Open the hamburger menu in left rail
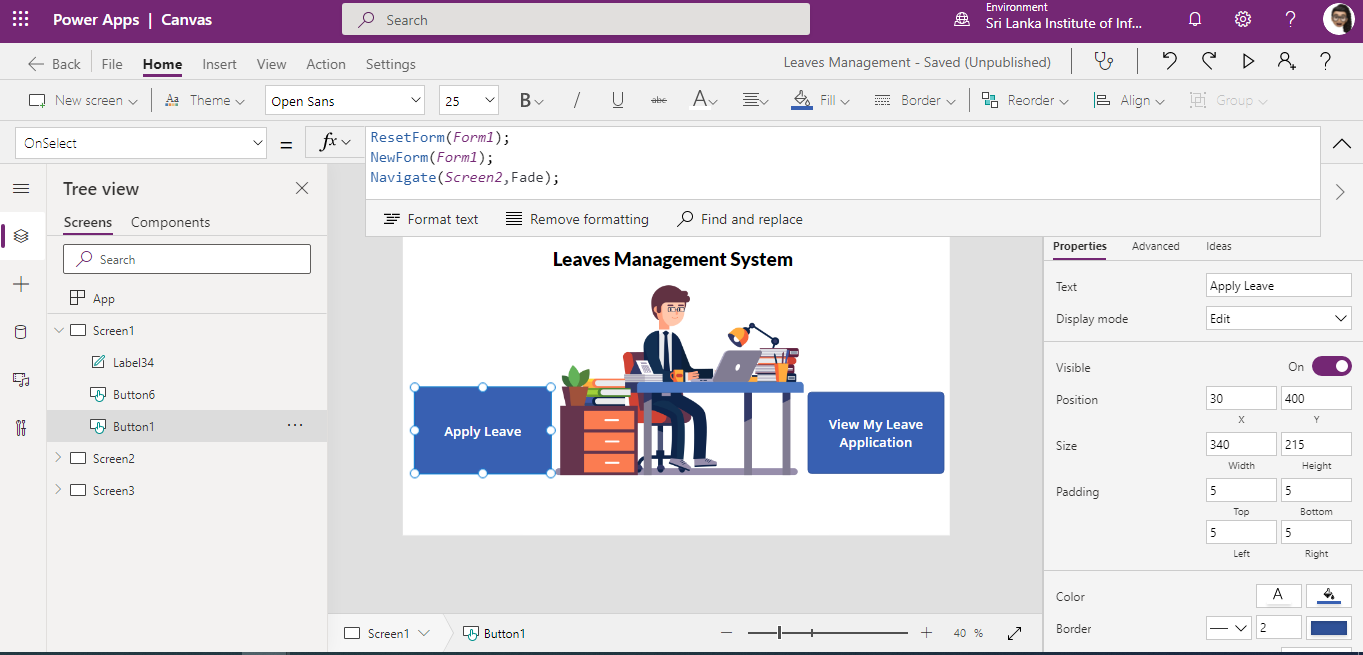This screenshot has height=655, width=1363. (x=21, y=189)
